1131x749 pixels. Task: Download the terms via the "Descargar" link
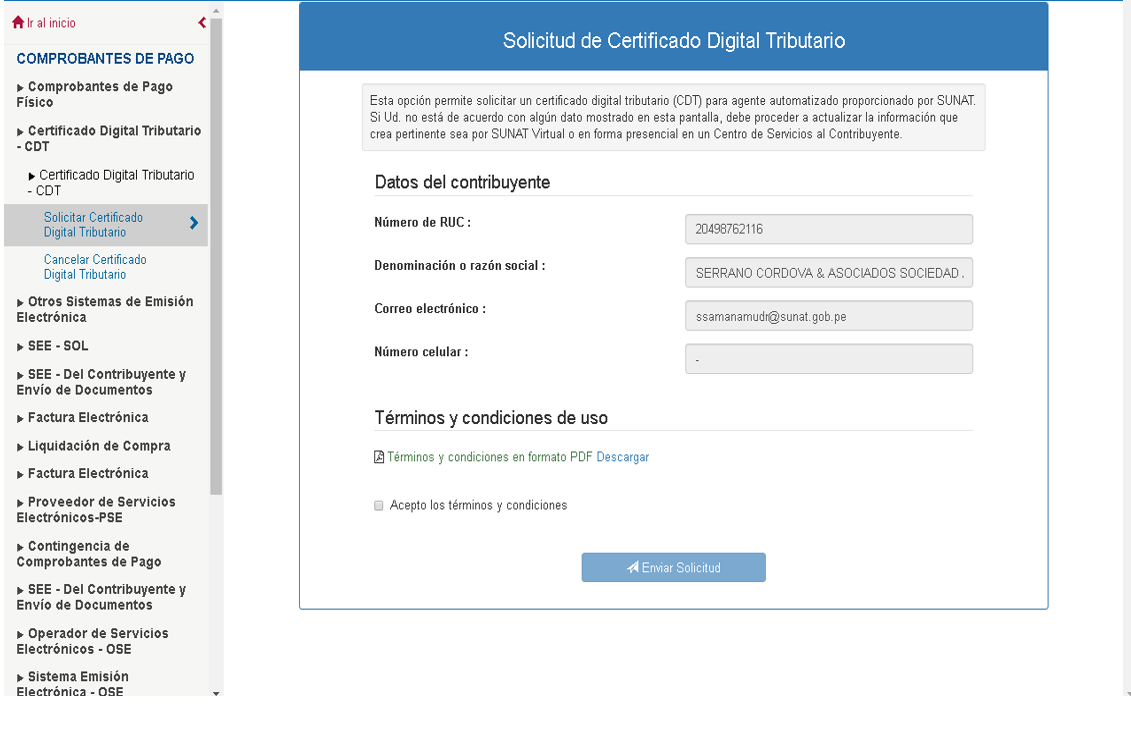pos(623,456)
